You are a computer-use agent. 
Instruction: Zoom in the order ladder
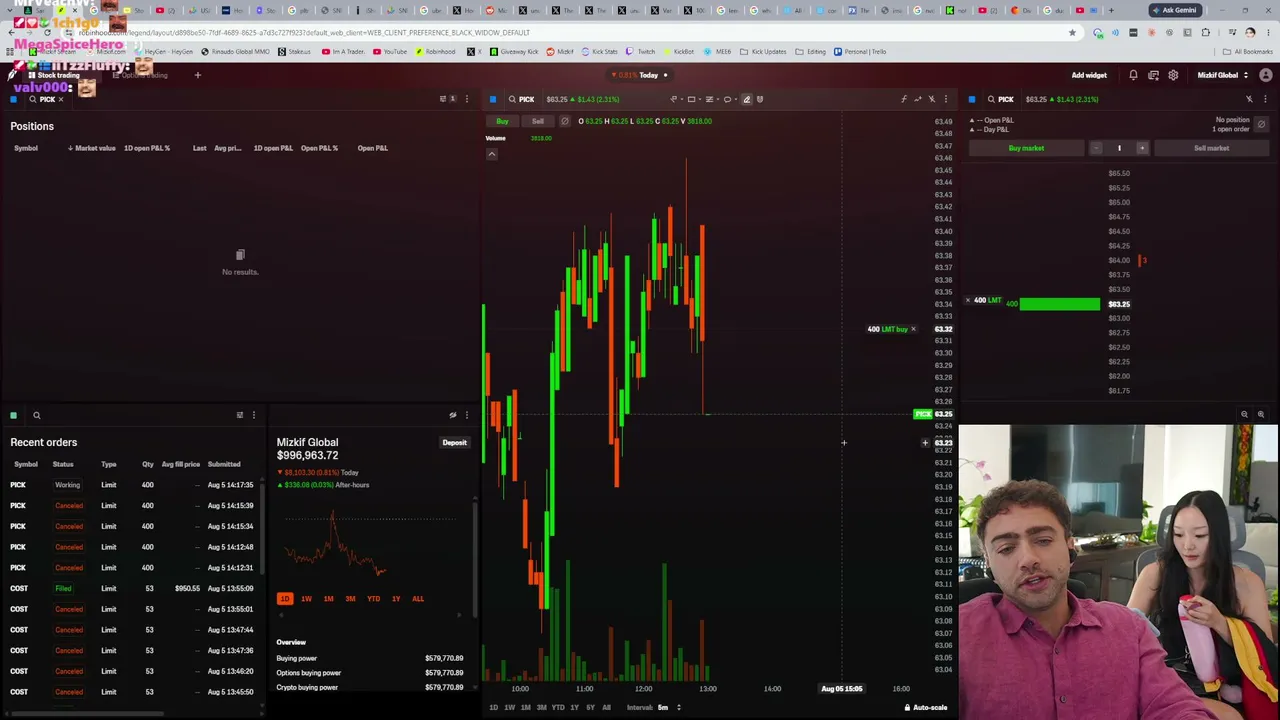[1260, 414]
